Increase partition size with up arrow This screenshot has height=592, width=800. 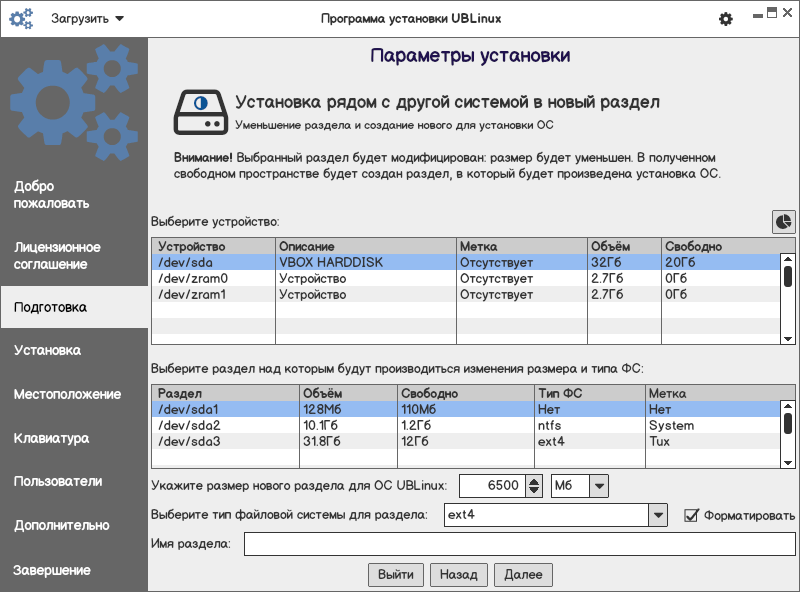534,480
